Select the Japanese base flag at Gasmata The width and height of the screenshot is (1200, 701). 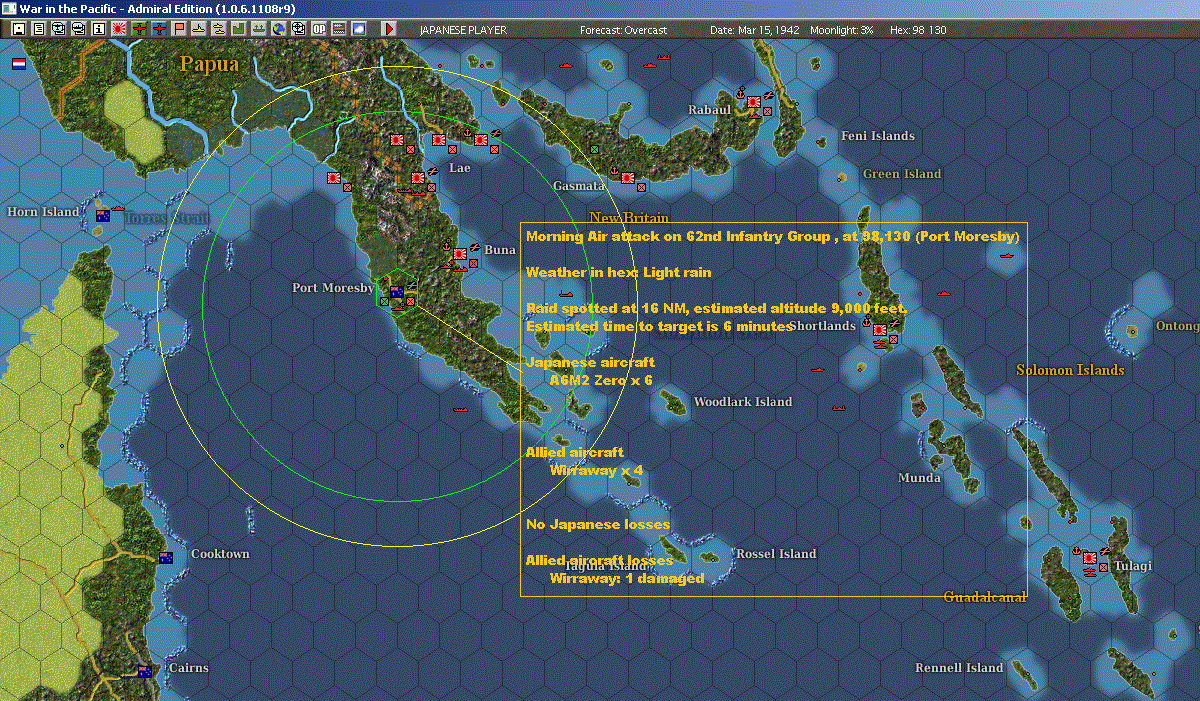pos(627,177)
